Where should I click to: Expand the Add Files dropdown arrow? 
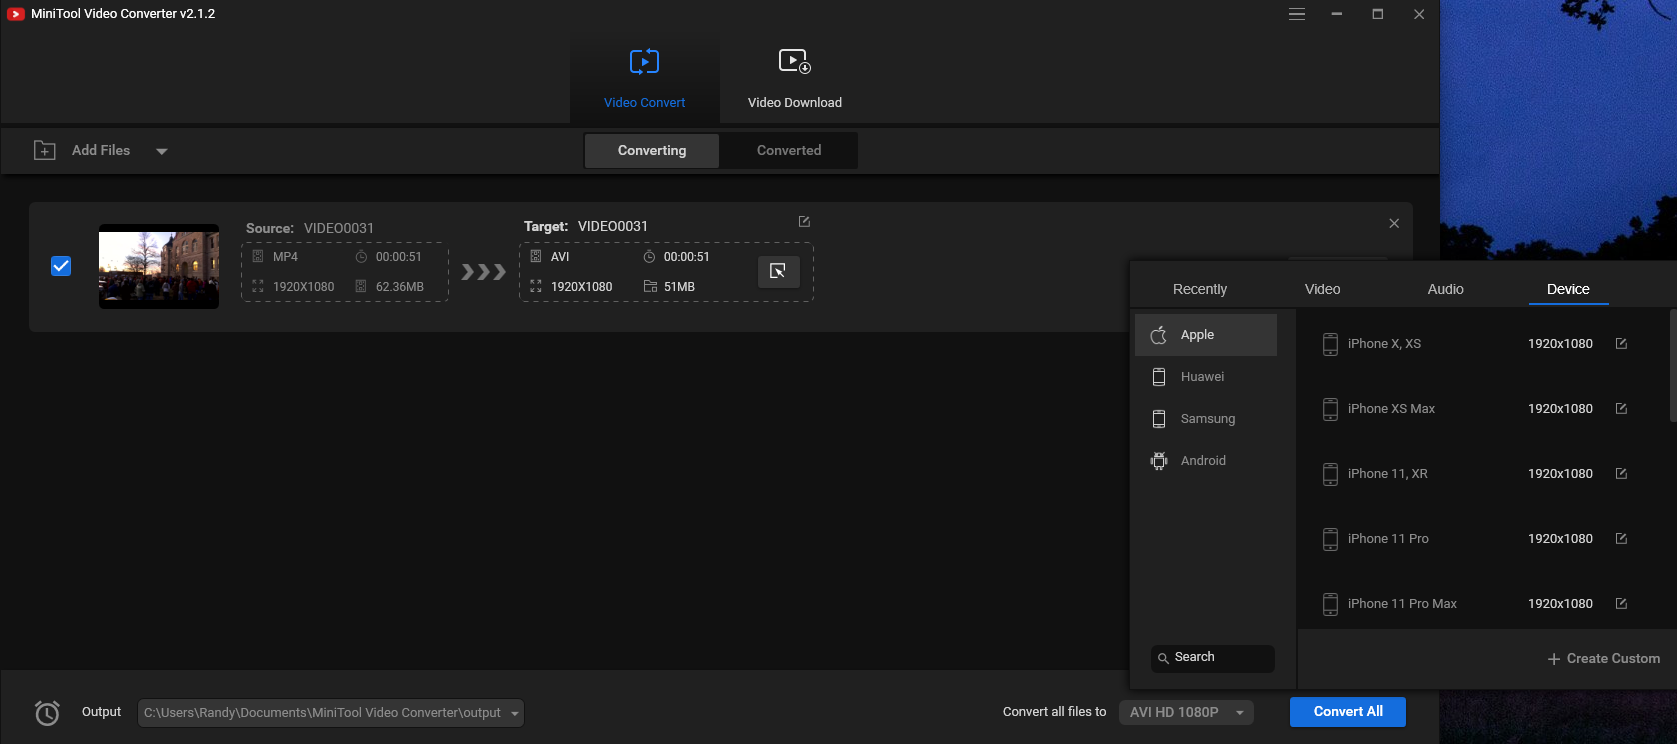coord(162,151)
